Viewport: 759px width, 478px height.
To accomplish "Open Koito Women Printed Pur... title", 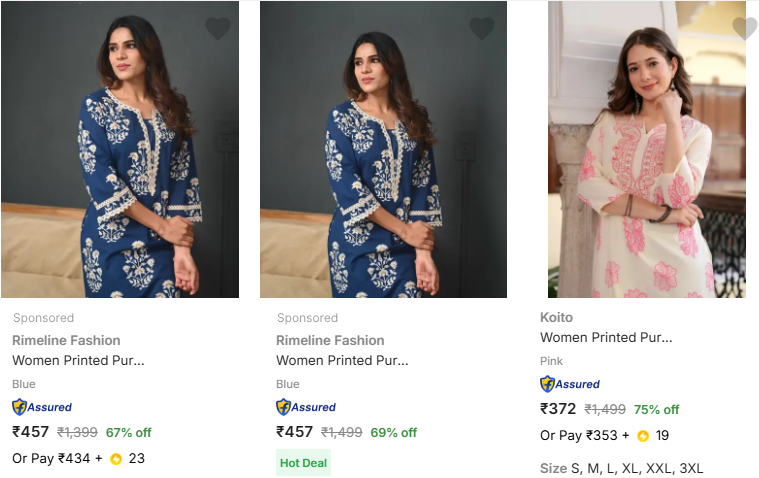I will pyautogui.click(x=606, y=337).
